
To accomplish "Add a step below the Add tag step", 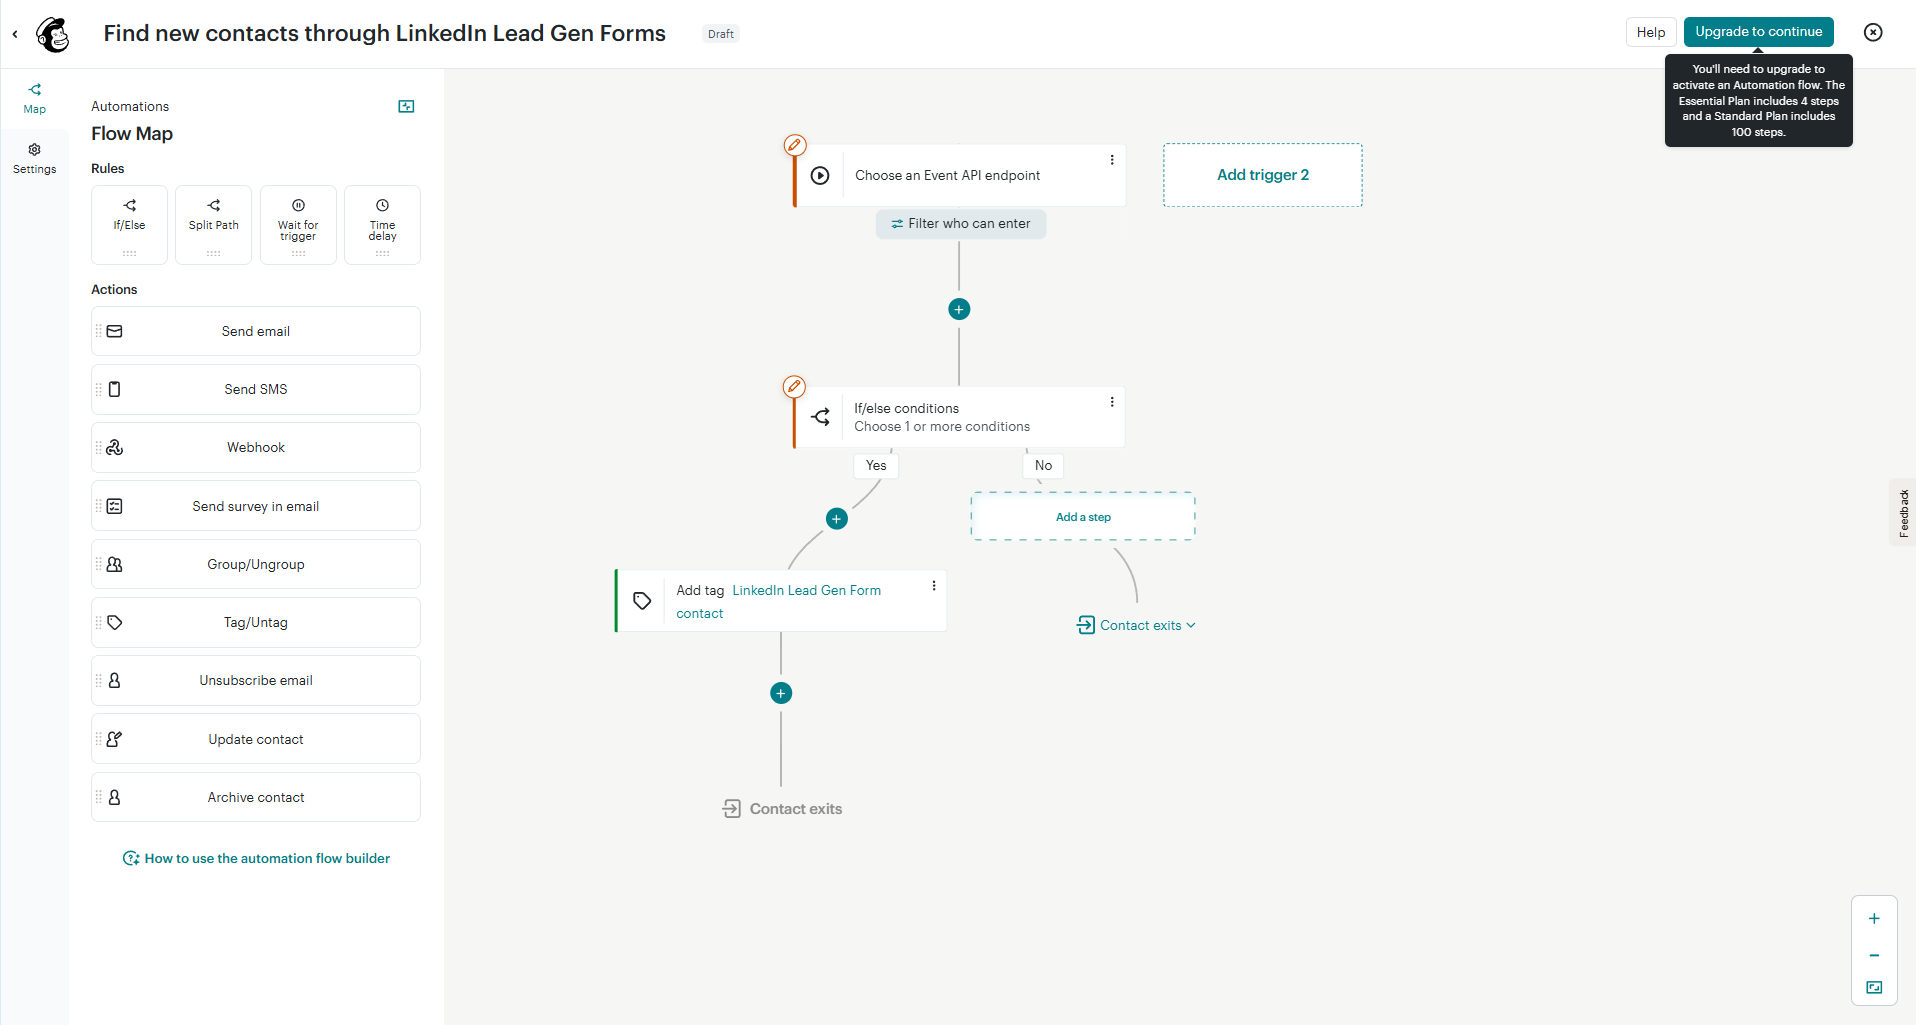I will point(781,693).
